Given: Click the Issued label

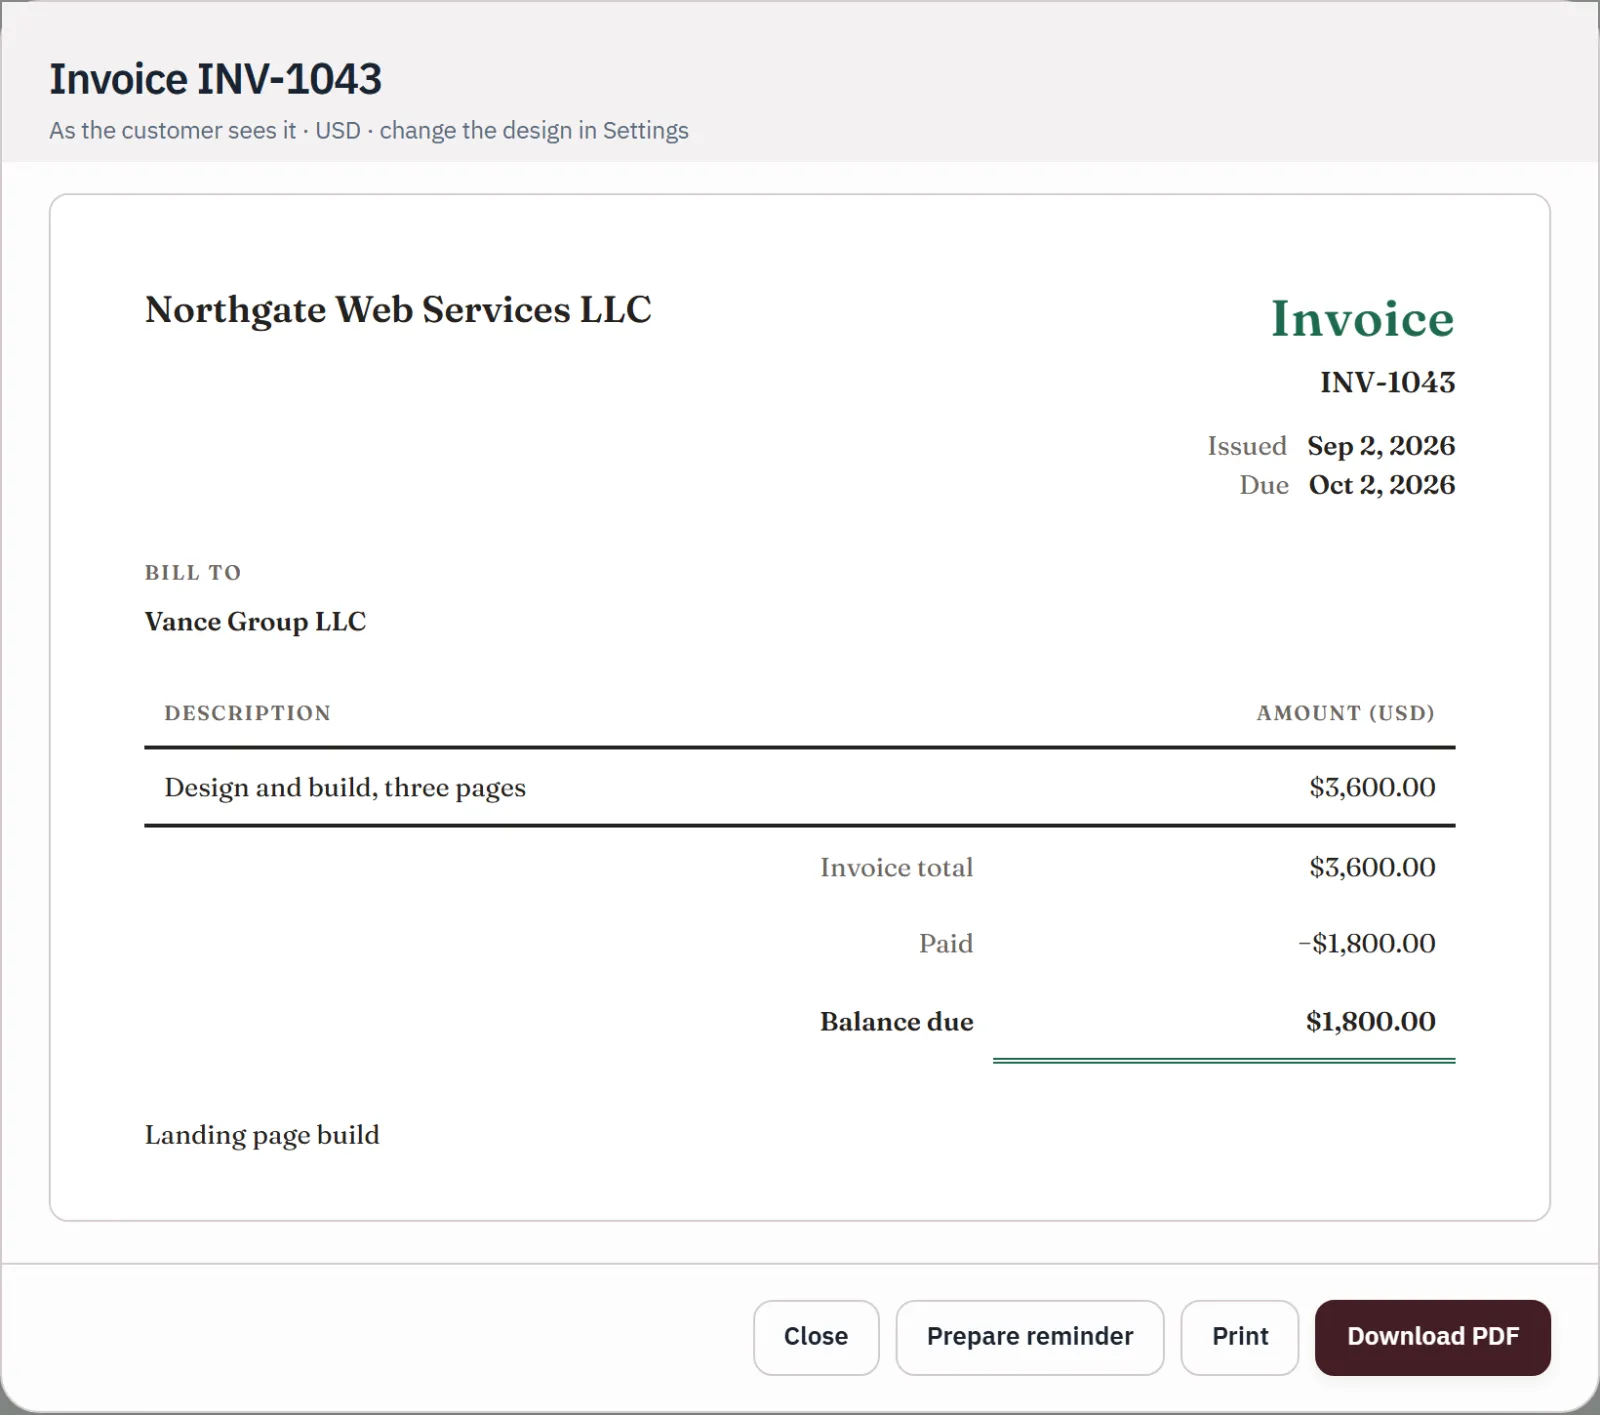Looking at the screenshot, I should 1247,446.
